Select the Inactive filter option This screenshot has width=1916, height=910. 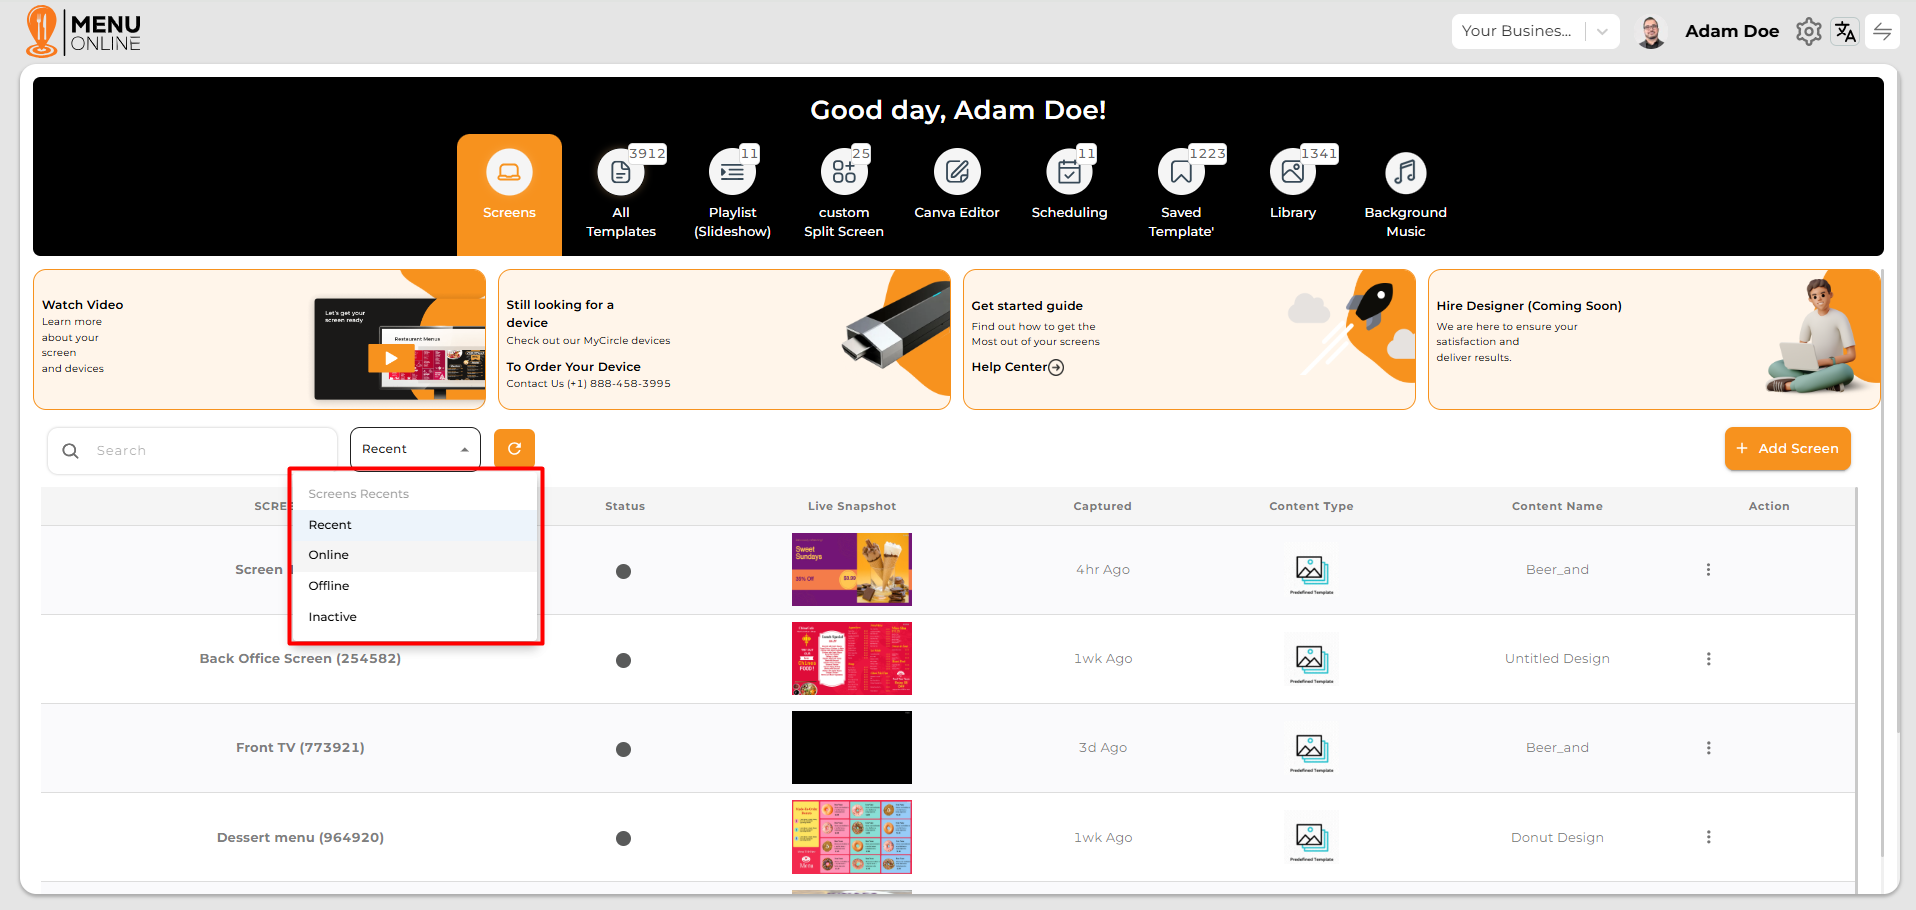pyautogui.click(x=332, y=617)
